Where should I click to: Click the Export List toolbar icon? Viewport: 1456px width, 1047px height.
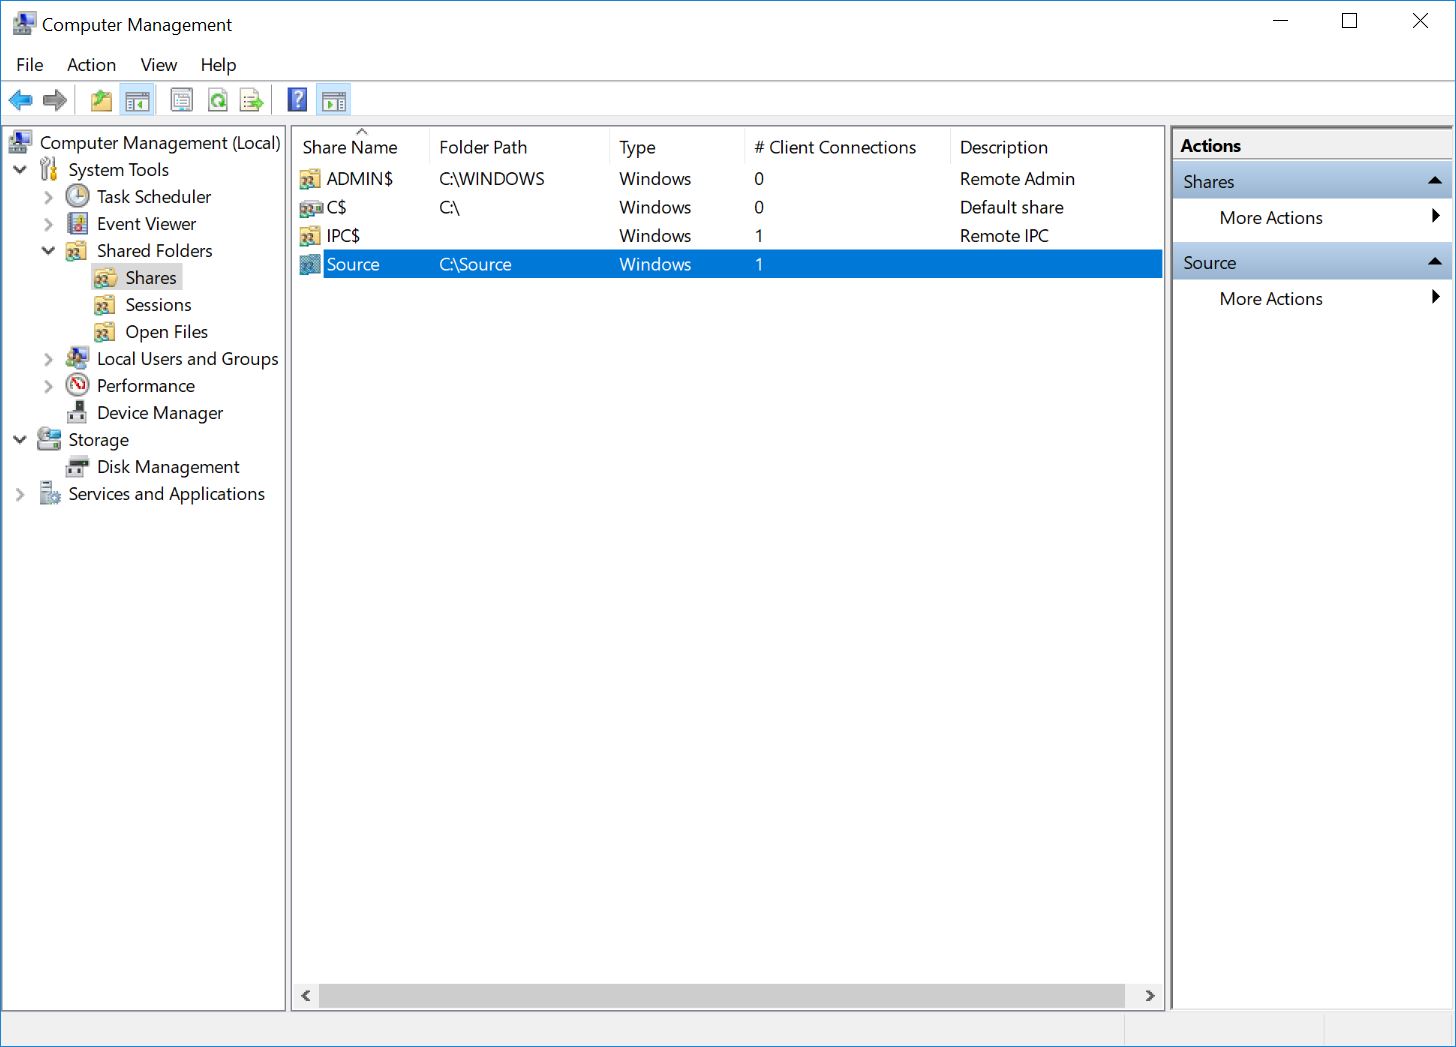click(252, 100)
